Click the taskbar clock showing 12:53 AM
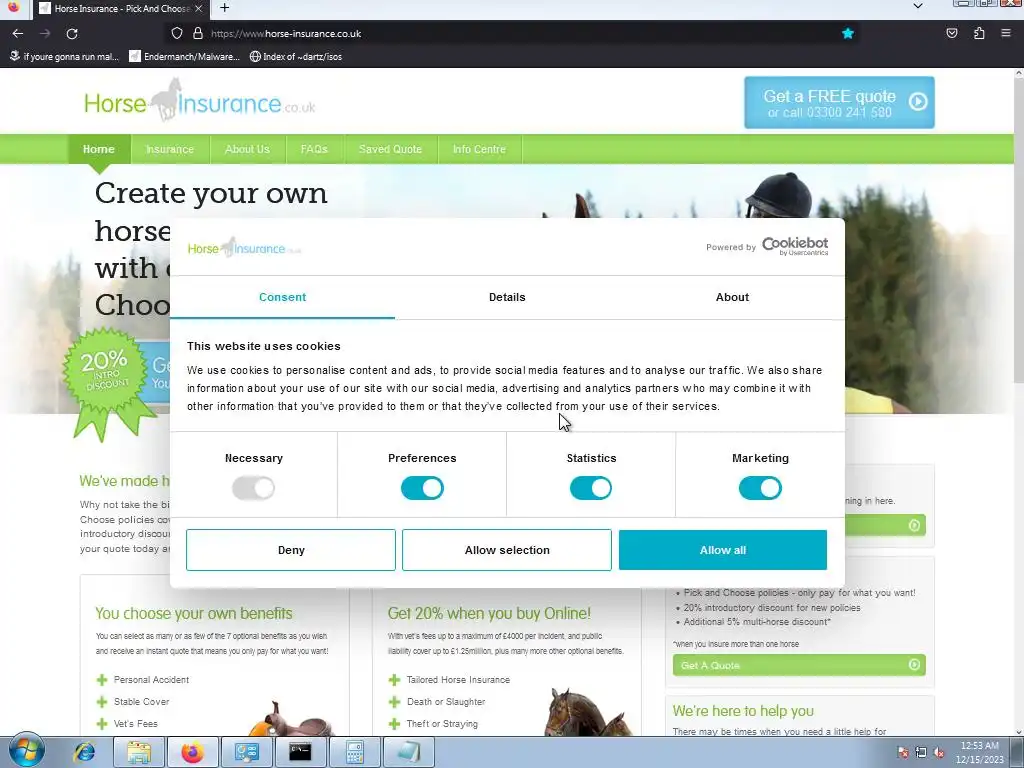Screen dimensions: 1024x768 (x=979, y=752)
